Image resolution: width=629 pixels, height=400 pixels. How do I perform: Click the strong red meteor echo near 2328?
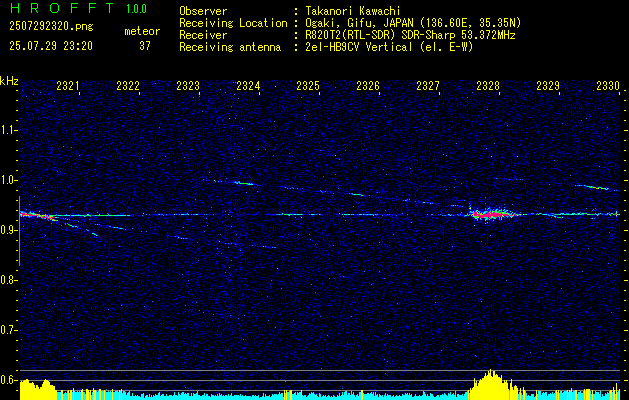pyautogui.click(x=492, y=215)
